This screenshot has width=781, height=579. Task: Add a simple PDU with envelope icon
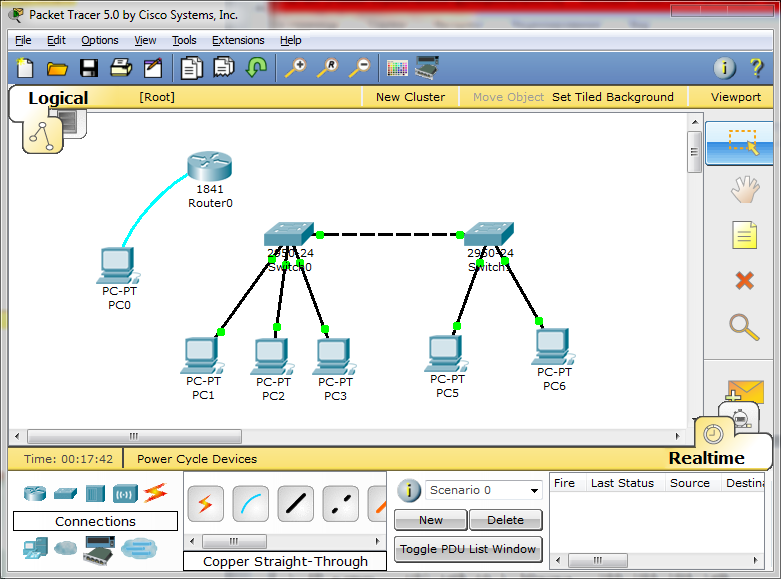[x=745, y=391]
